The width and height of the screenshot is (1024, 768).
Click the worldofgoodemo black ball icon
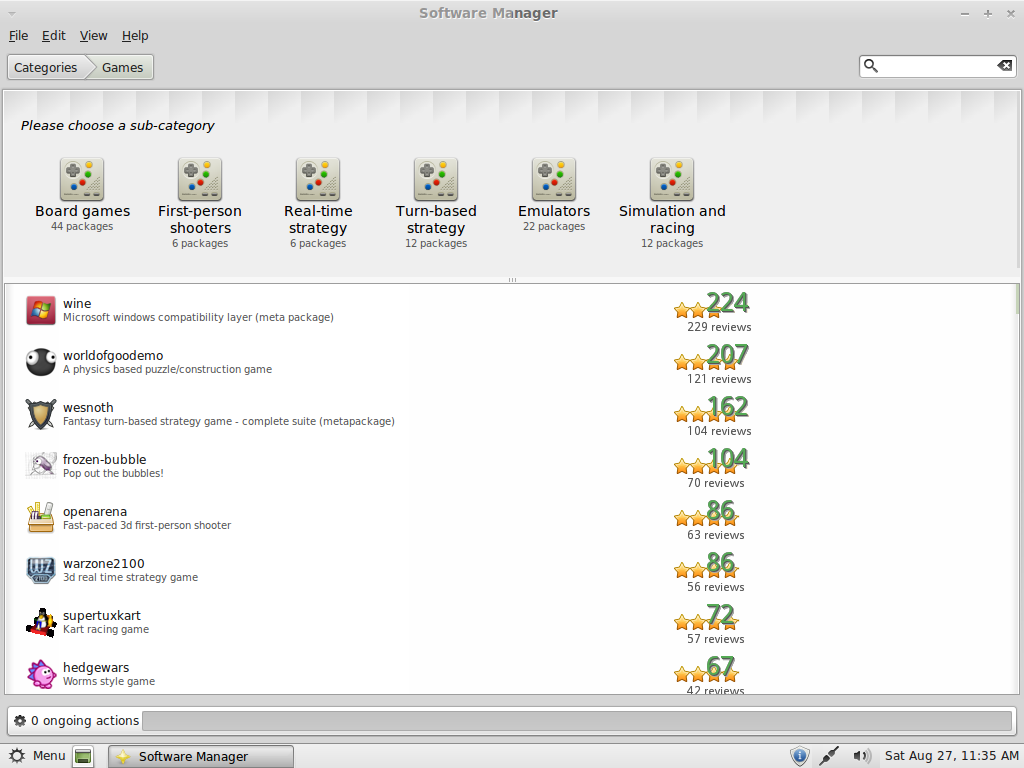40,362
